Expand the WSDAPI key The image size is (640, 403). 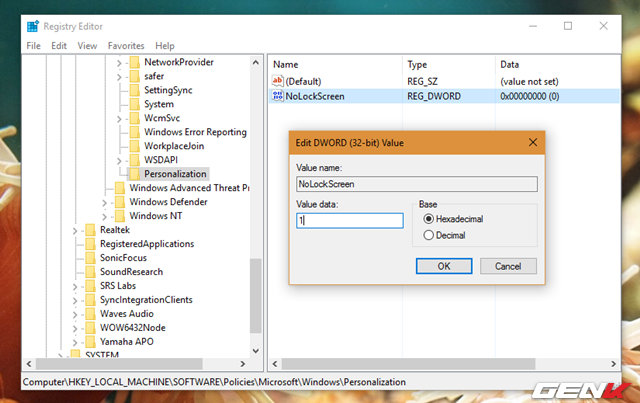tap(119, 161)
